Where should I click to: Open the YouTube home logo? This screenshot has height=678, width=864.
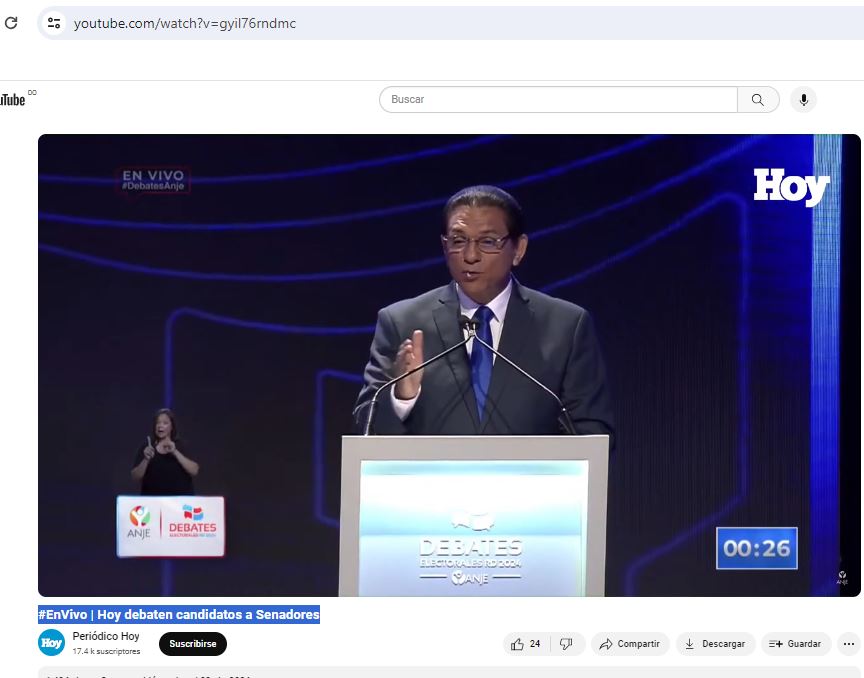point(17,99)
